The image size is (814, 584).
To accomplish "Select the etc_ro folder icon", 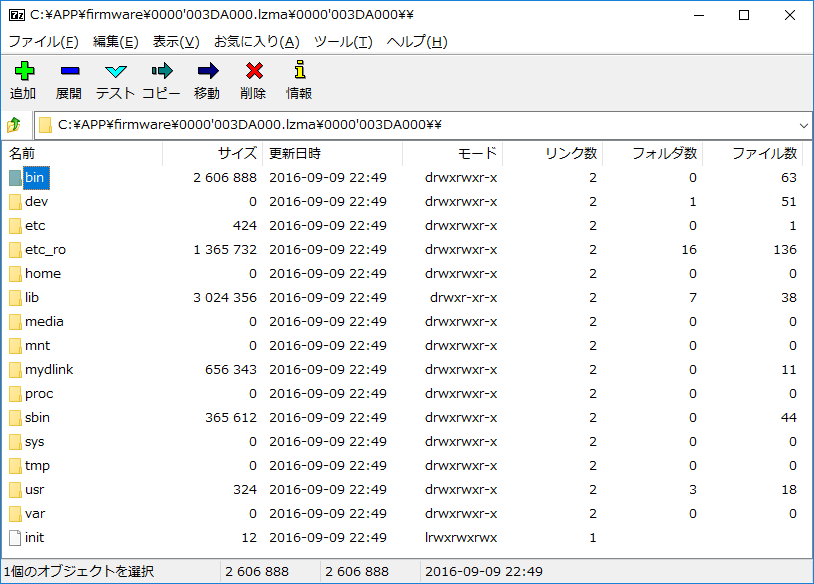I will tap(15, 250).
